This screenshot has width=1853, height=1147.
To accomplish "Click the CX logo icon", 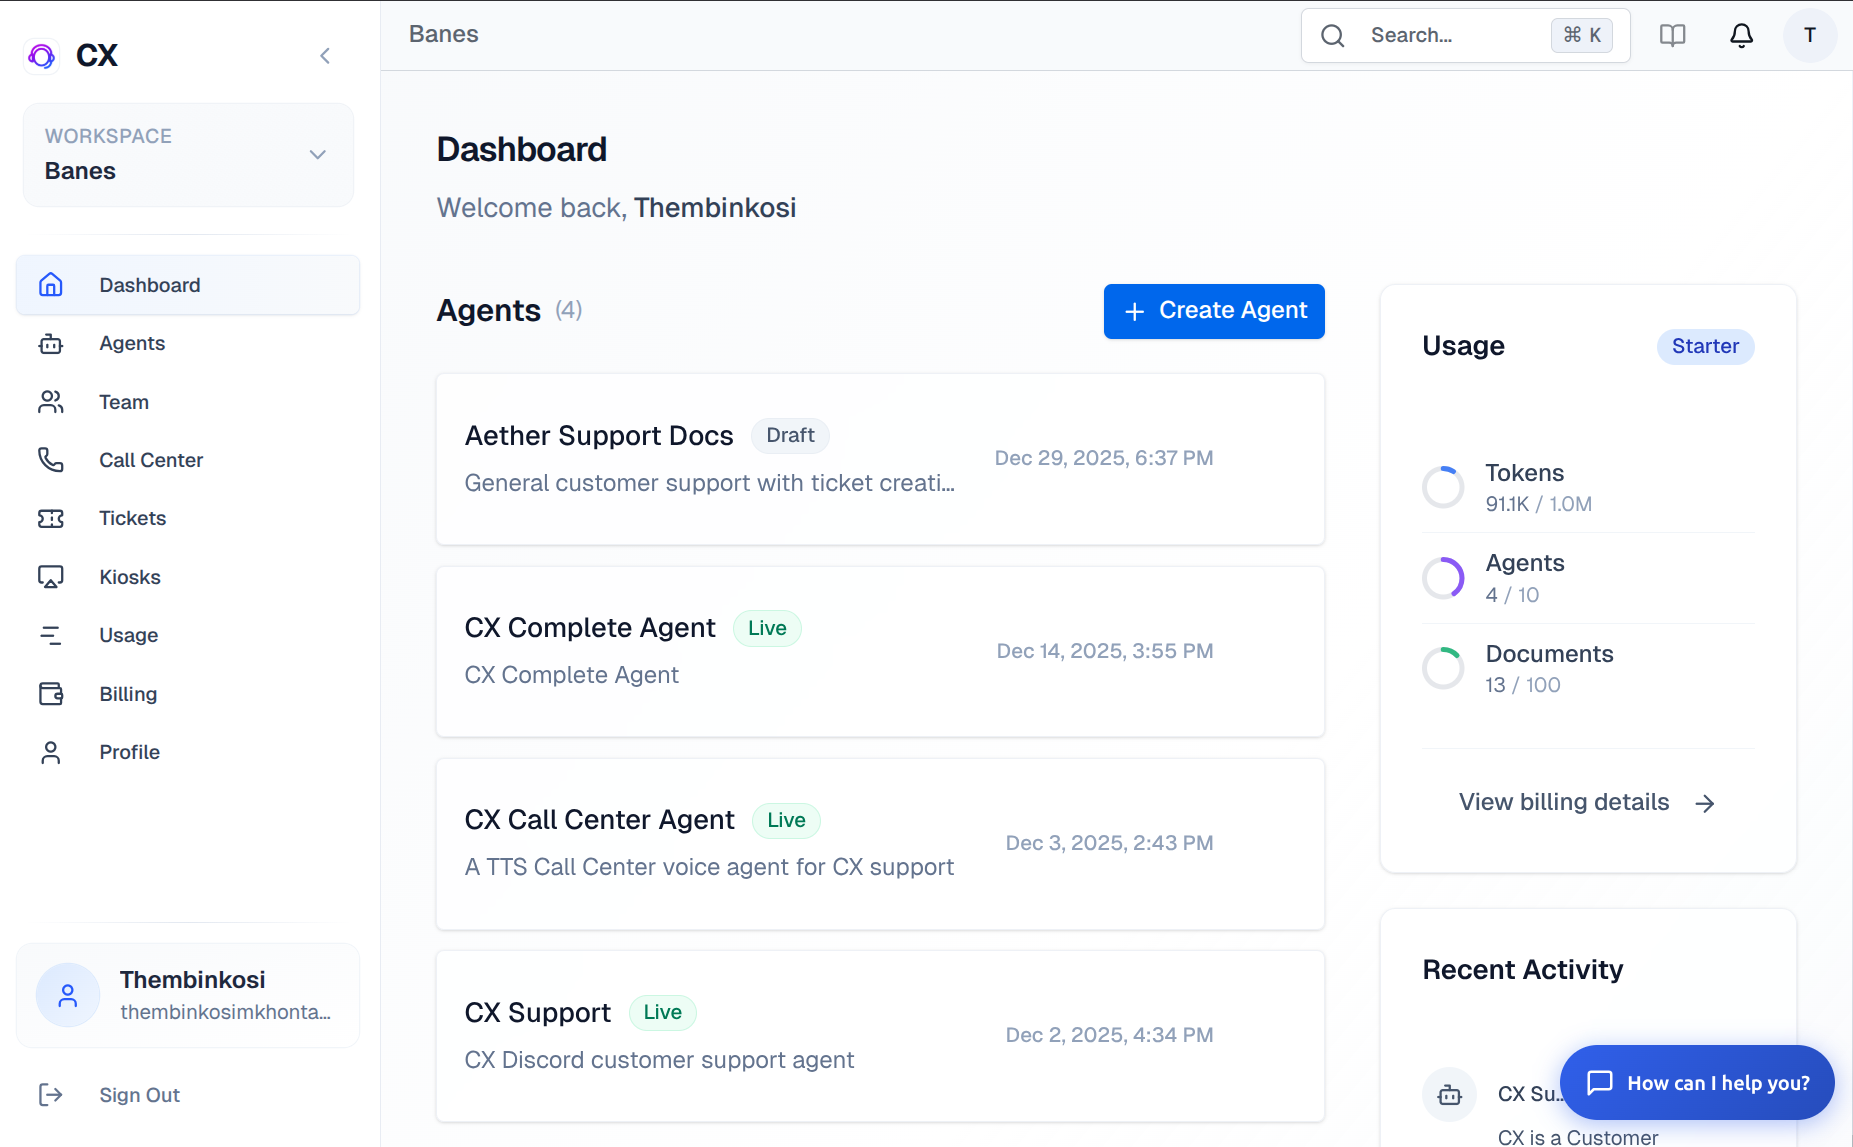I will pyautogui.click(x=41, y=55).
